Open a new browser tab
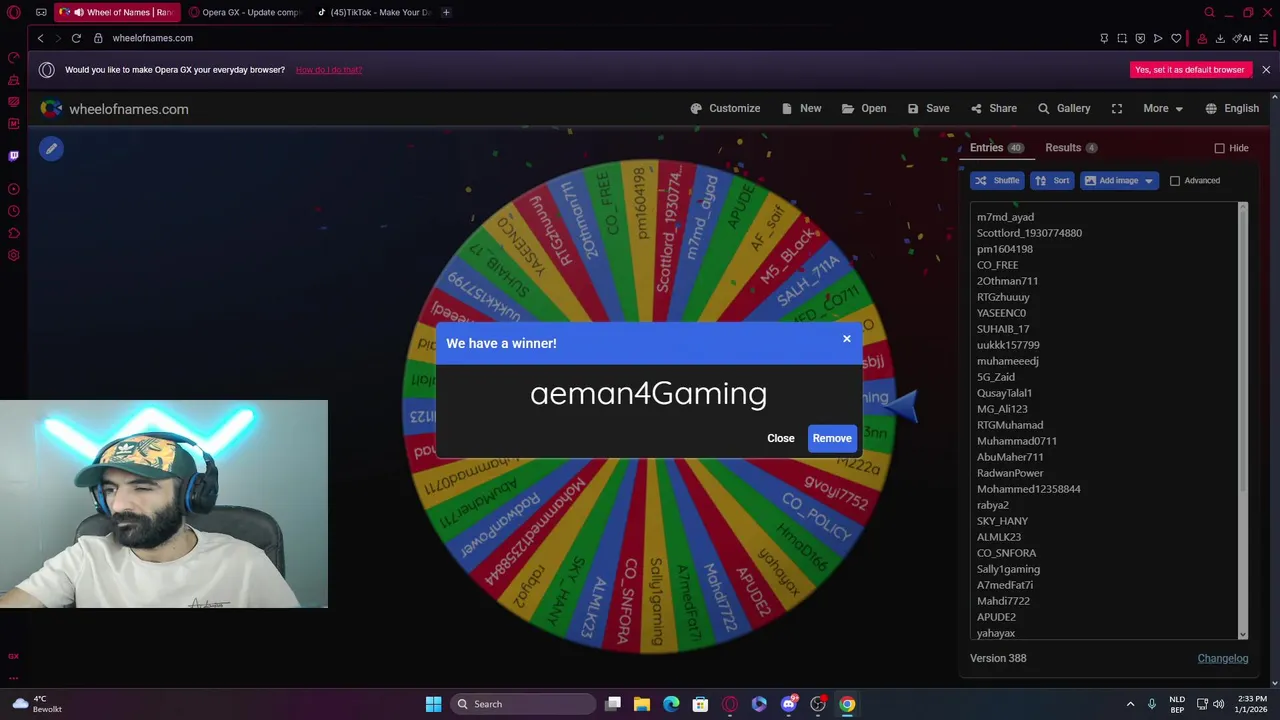The width and height of the screenshot is (1280, 720). pos(446,12)
